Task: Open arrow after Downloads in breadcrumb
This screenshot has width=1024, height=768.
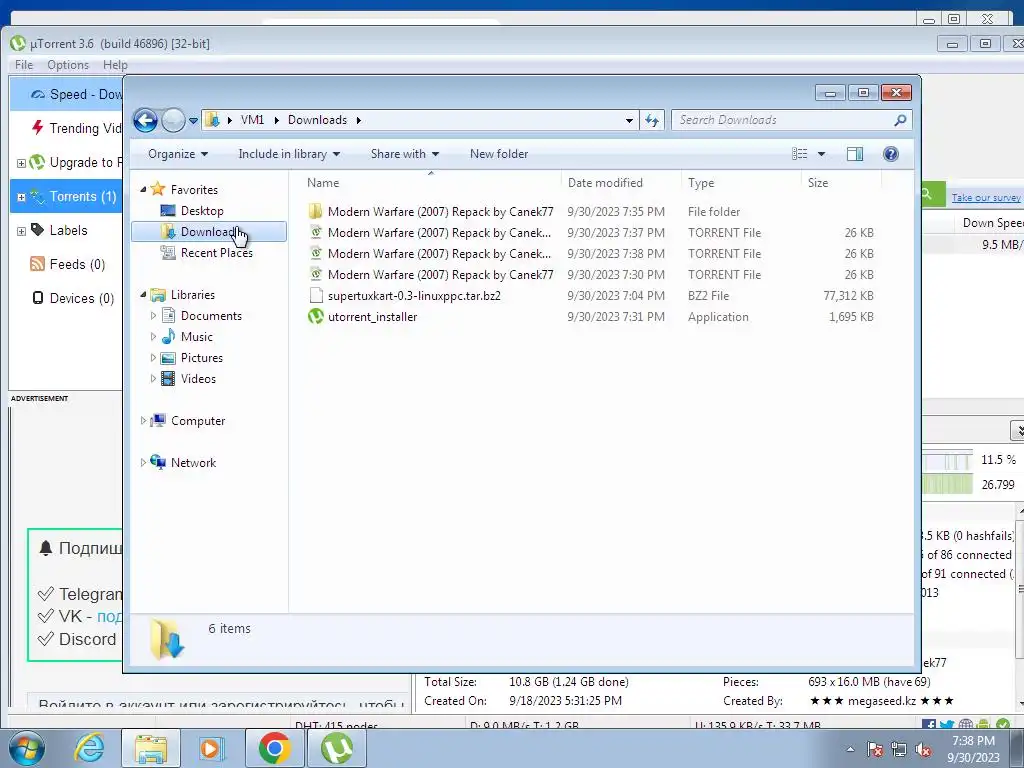Action: click(359, 120)
